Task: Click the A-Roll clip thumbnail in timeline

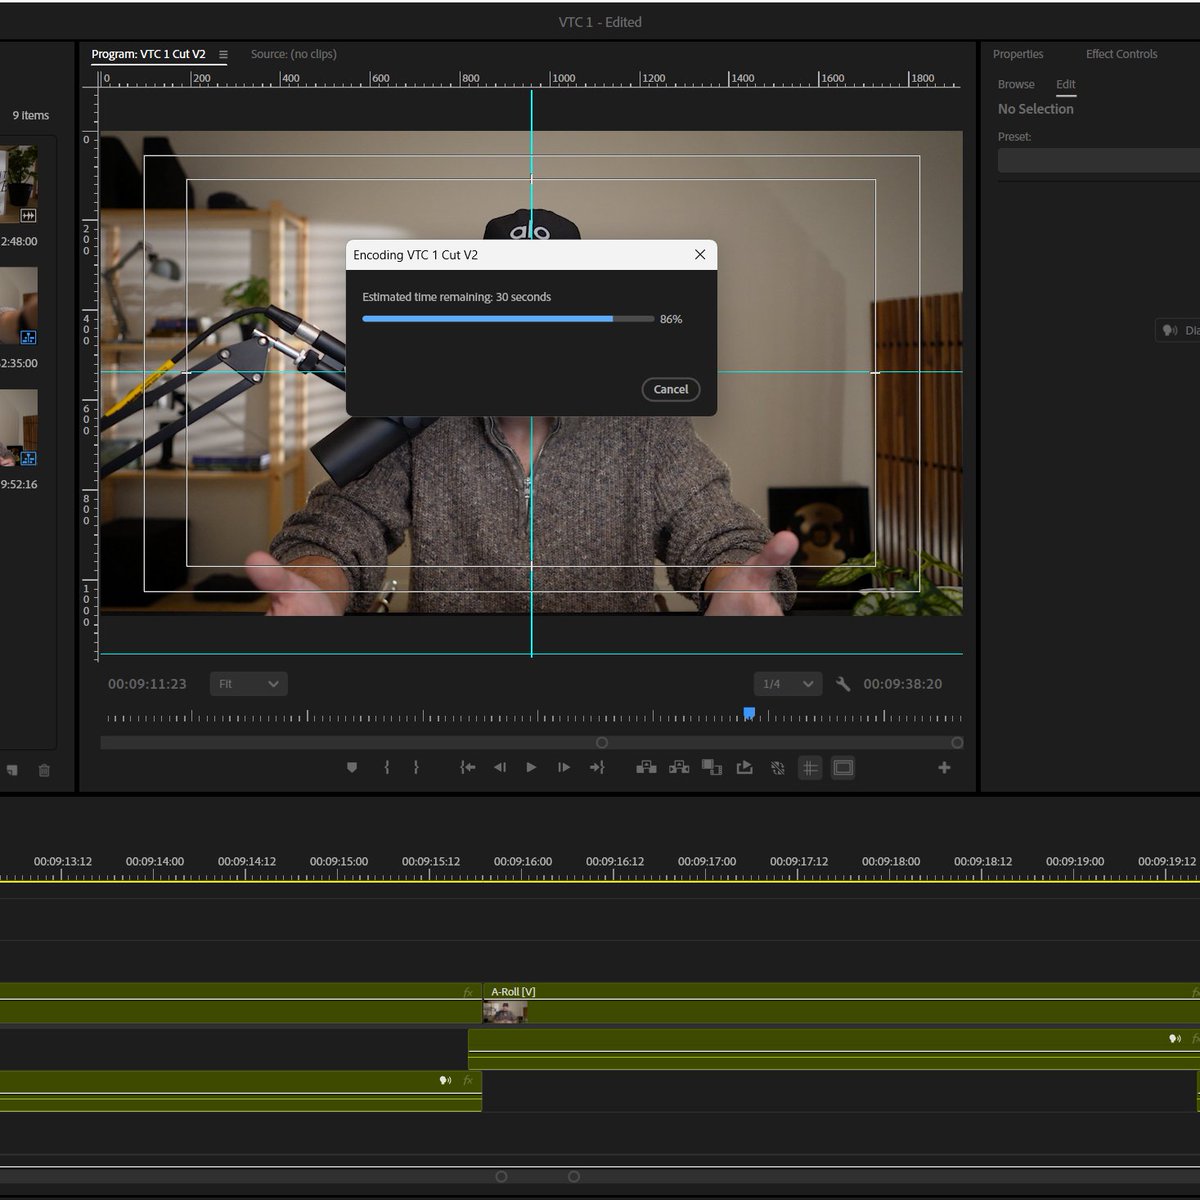Action: coord(505,1012)
